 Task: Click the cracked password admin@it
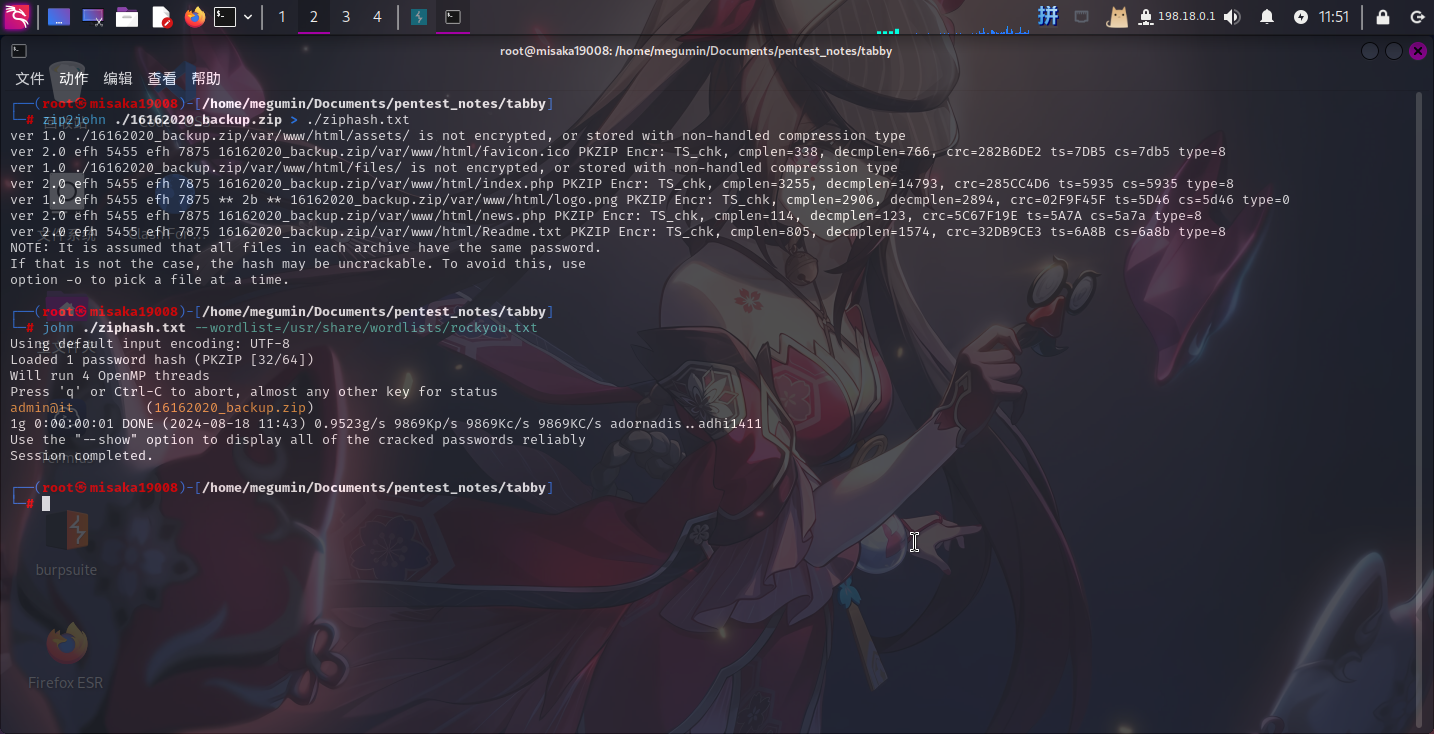42,408
